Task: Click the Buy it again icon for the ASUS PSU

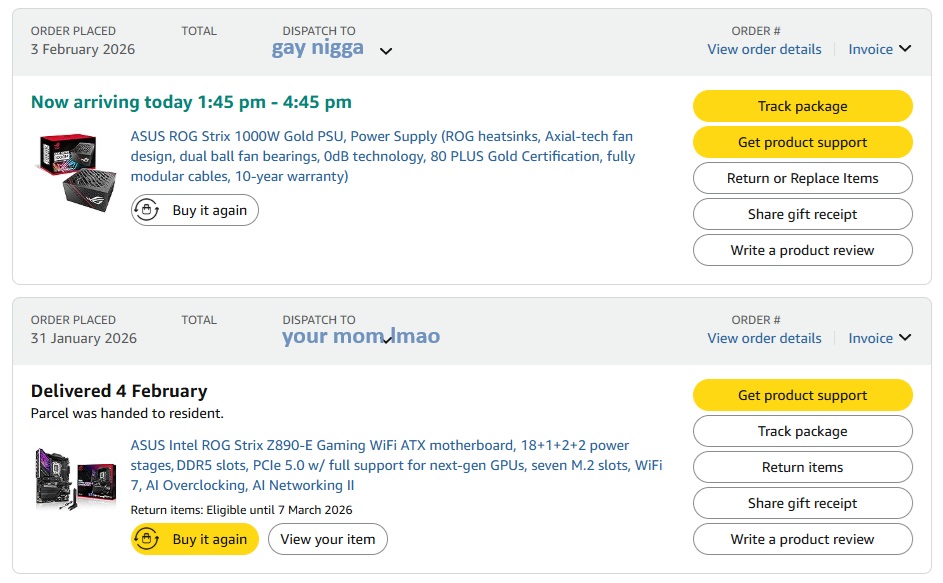Action: pos(147,211)
